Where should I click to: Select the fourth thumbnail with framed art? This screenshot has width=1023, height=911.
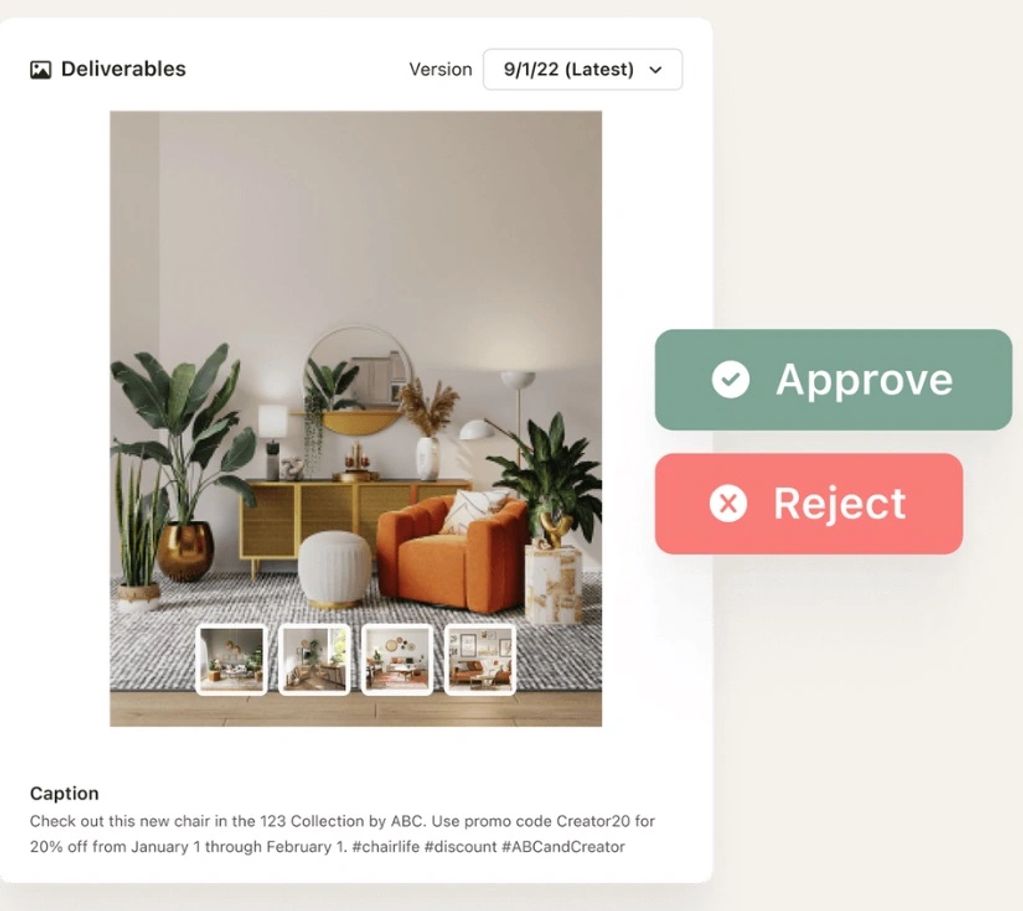pyautogui.click(x=480, y=659)
